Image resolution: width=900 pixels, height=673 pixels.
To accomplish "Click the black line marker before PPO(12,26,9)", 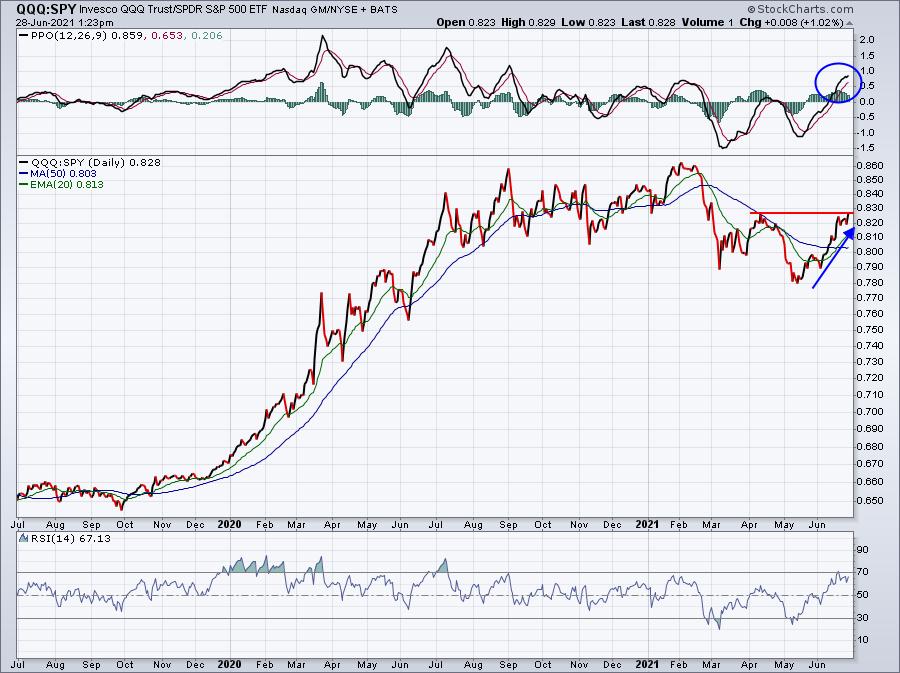I will [23, 36].
